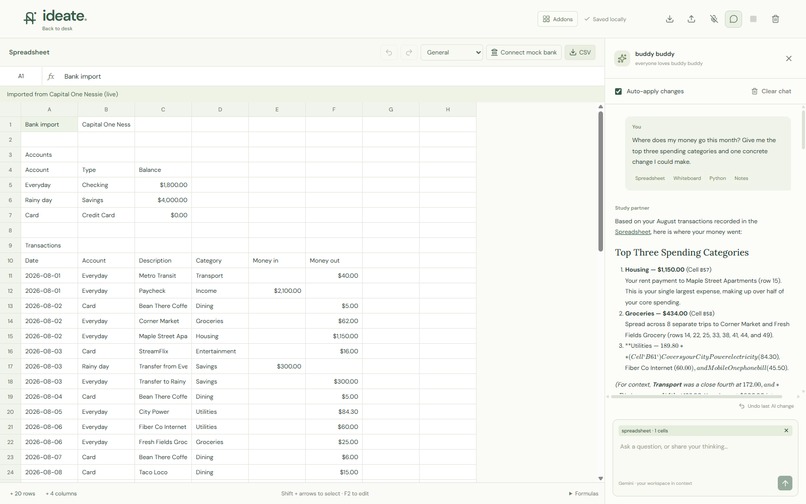
Task: Focus the Ask a question input box
Action: click(704, 458)
